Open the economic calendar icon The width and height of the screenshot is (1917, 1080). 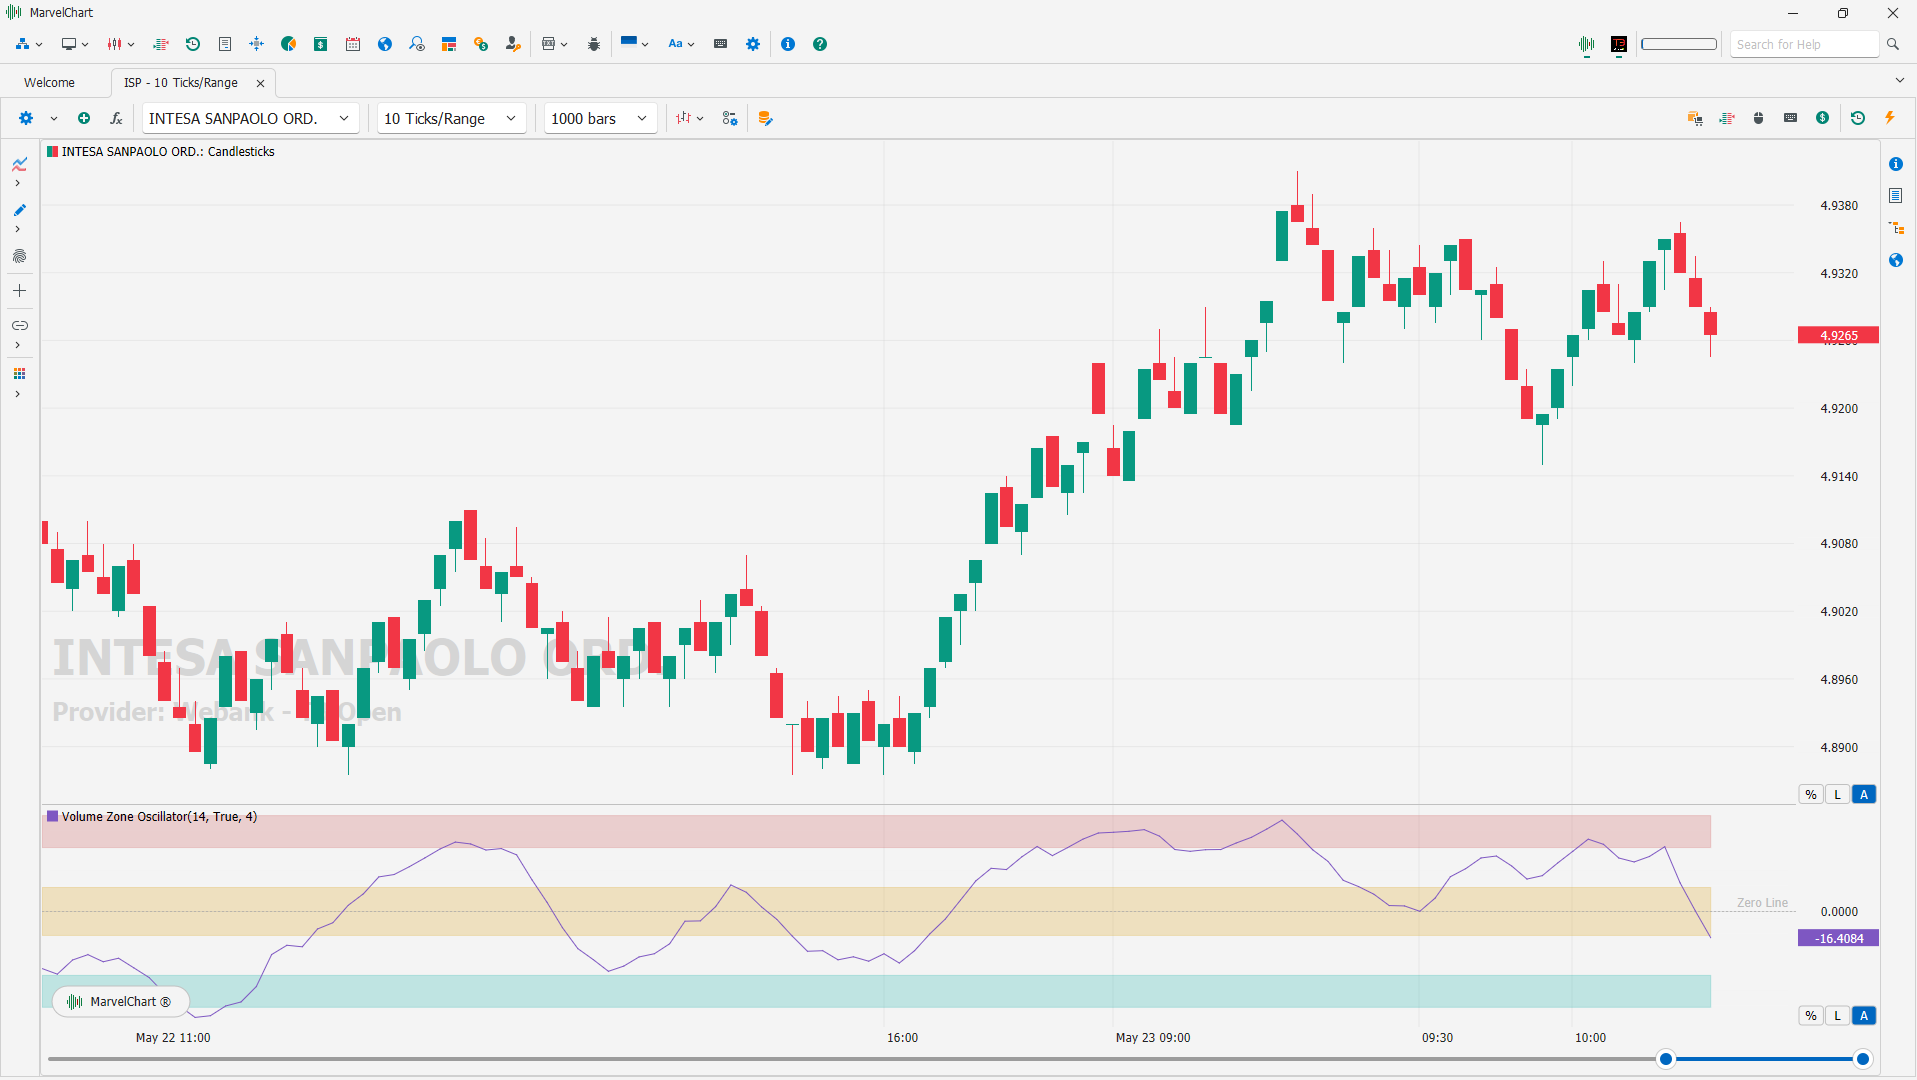point(353,44)
